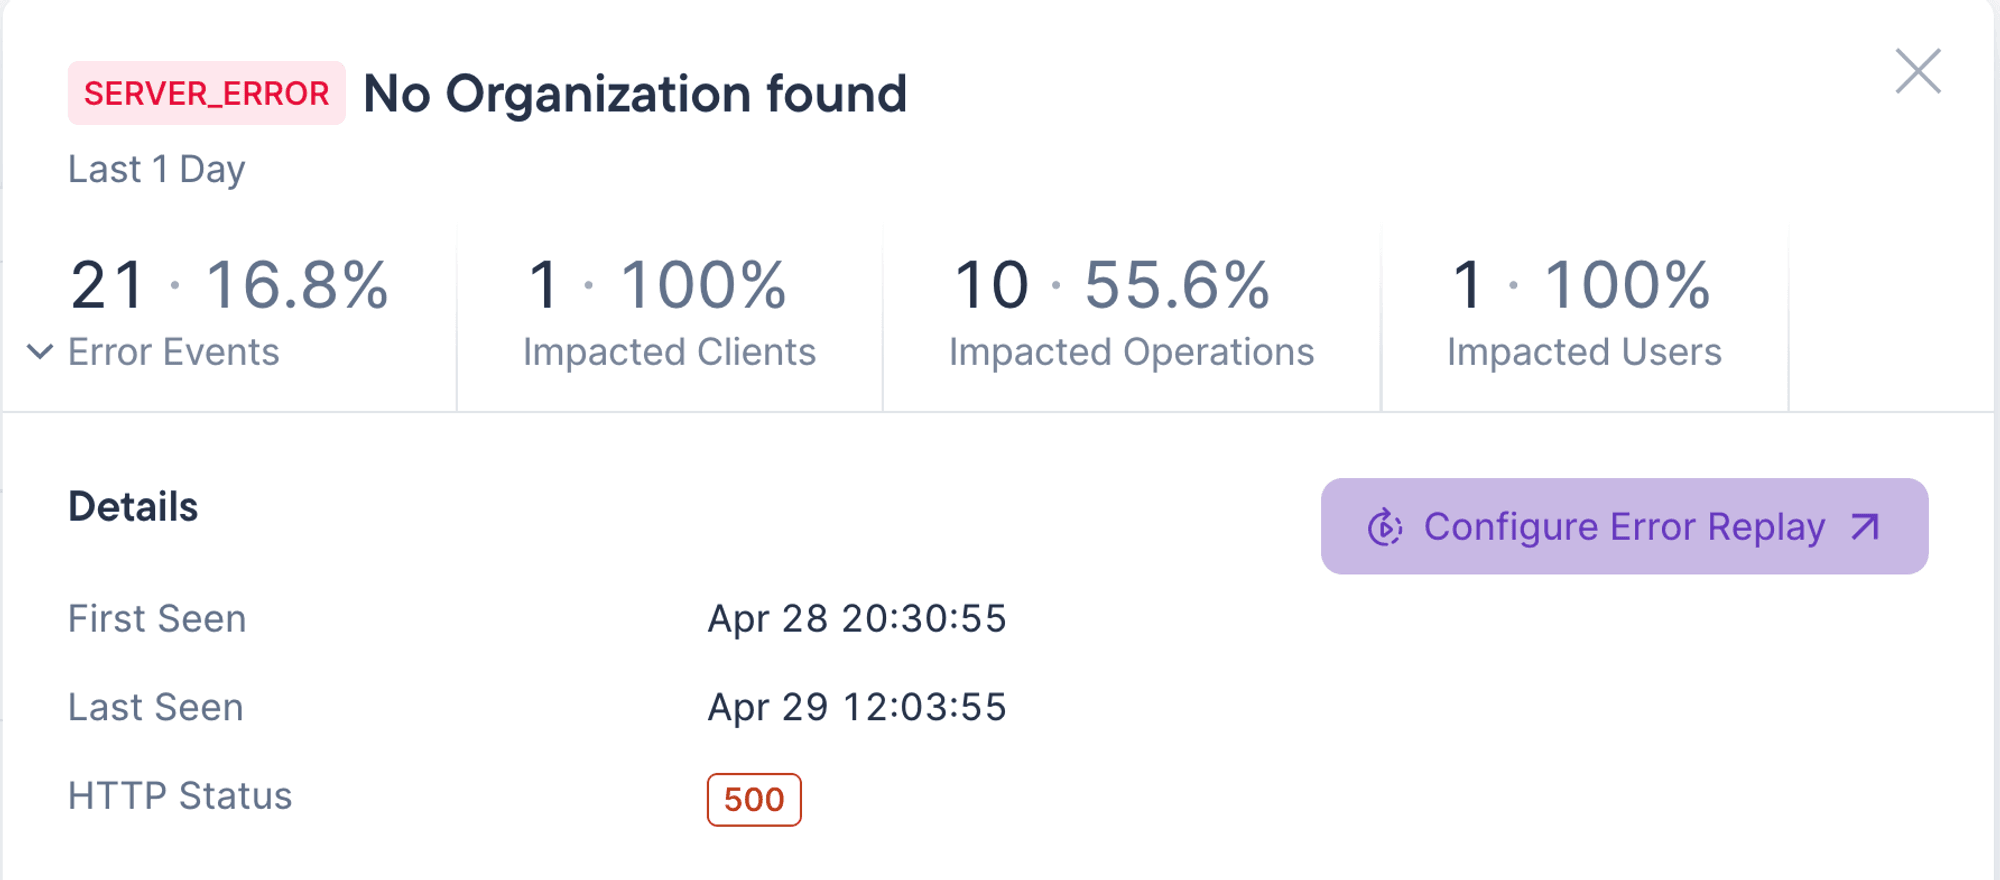The height and width of the screenshot is (880, 2000).
Task: Click the Last 1 Day time range label
Action: [157, 170]
